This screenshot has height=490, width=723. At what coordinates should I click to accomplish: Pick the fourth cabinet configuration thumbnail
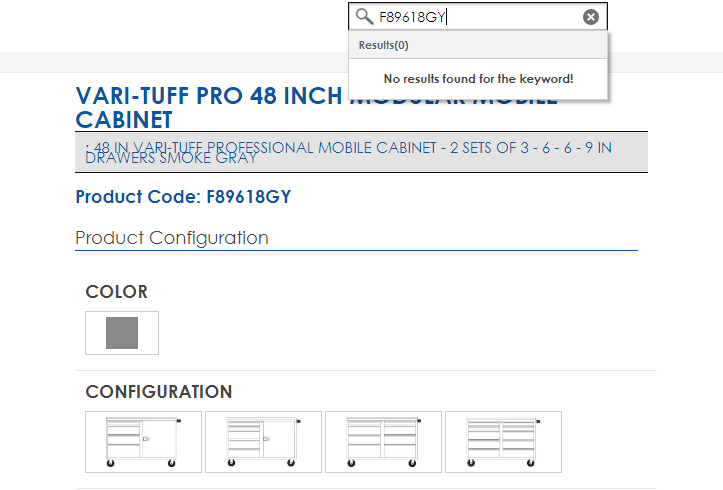point(503,441)
